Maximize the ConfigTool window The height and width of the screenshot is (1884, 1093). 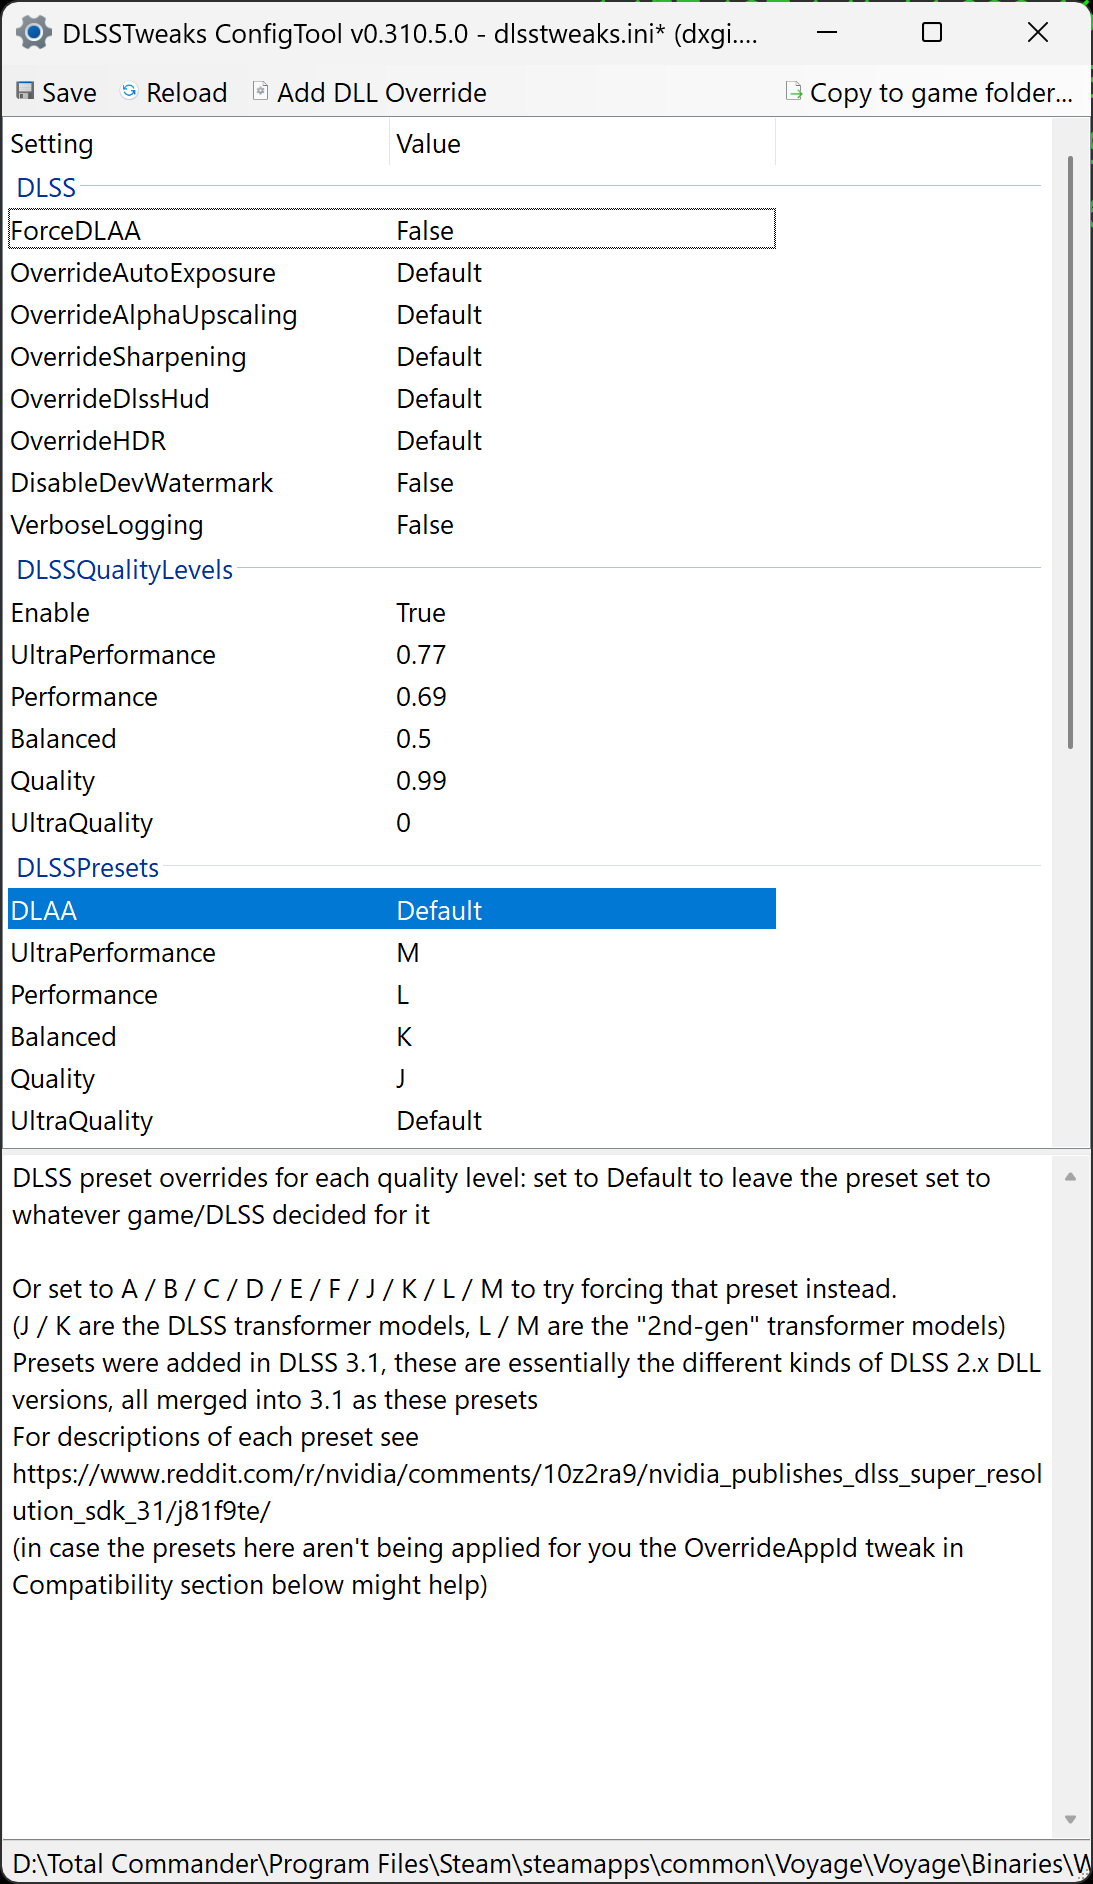pyautogui.click(x=931, y=33)
